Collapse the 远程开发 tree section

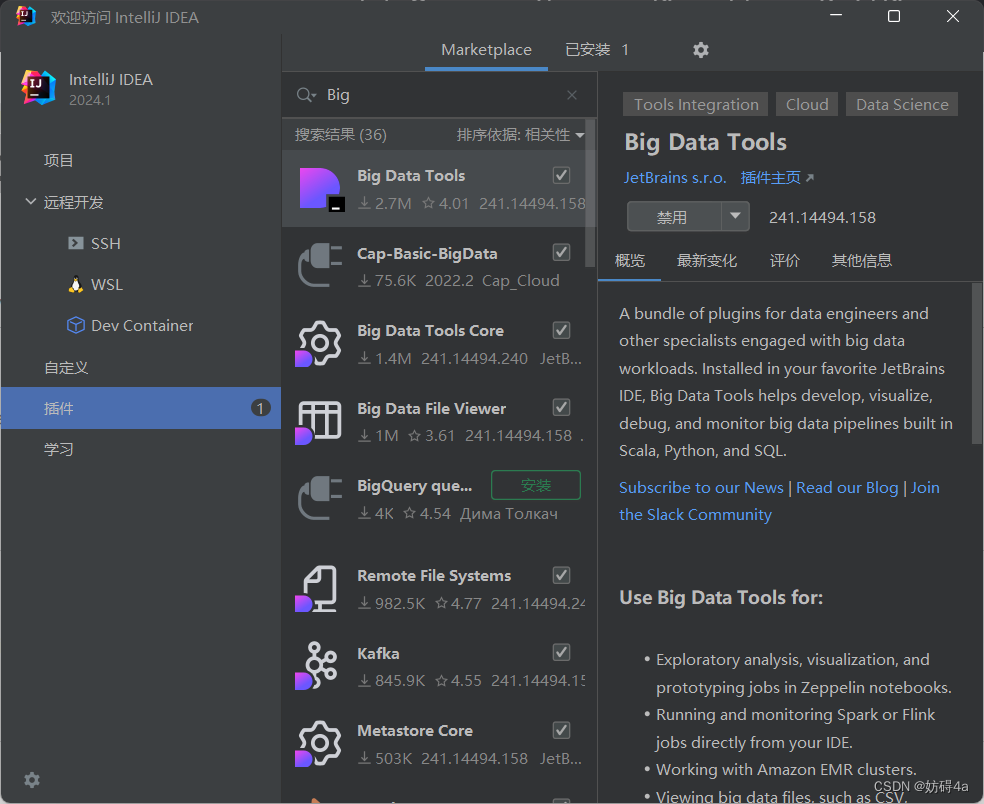pos(30,201)
